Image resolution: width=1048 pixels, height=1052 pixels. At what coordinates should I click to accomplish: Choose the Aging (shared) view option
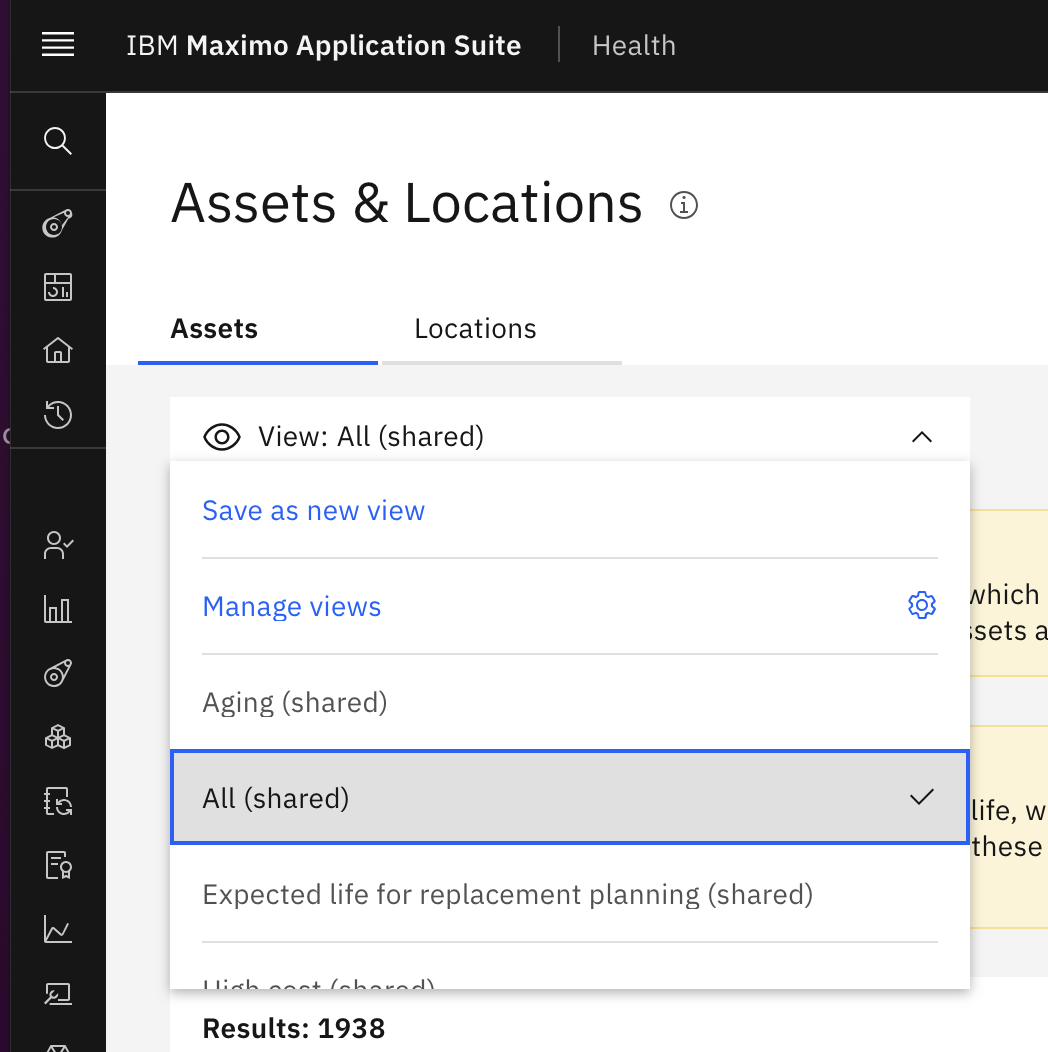[295, 702]
